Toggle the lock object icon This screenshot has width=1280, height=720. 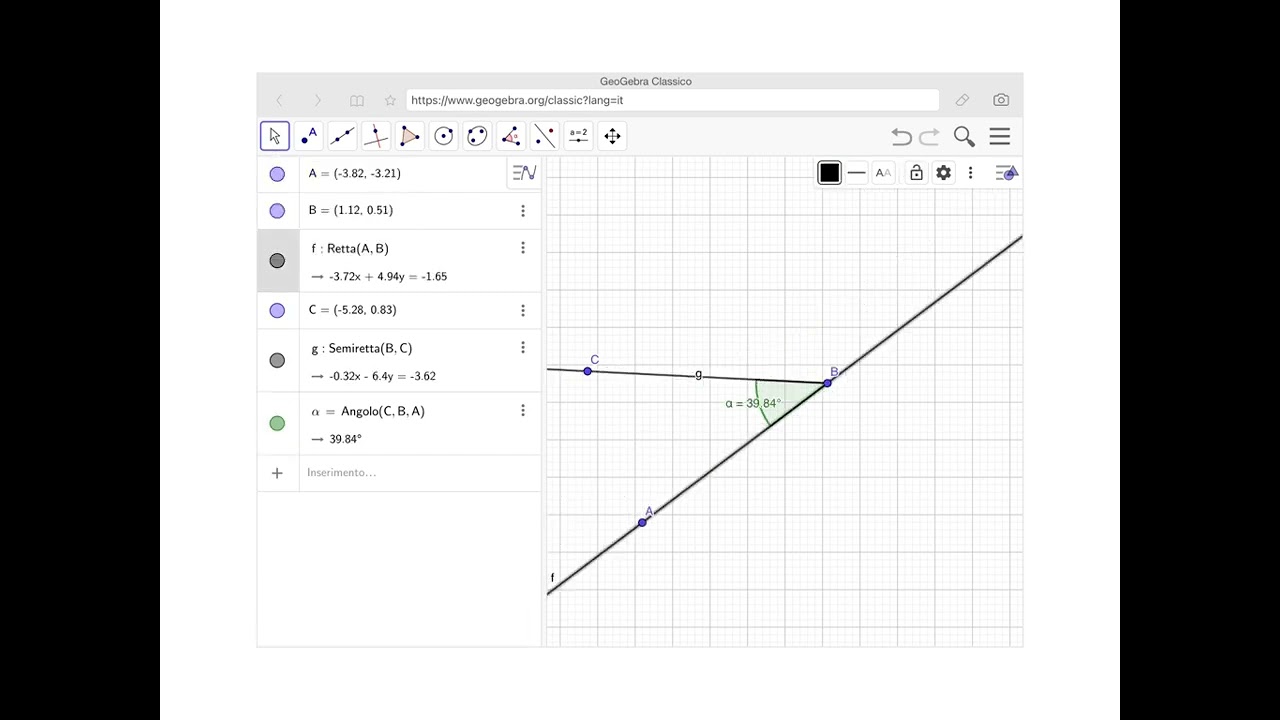pyautogui.click(x=916, y=173)
